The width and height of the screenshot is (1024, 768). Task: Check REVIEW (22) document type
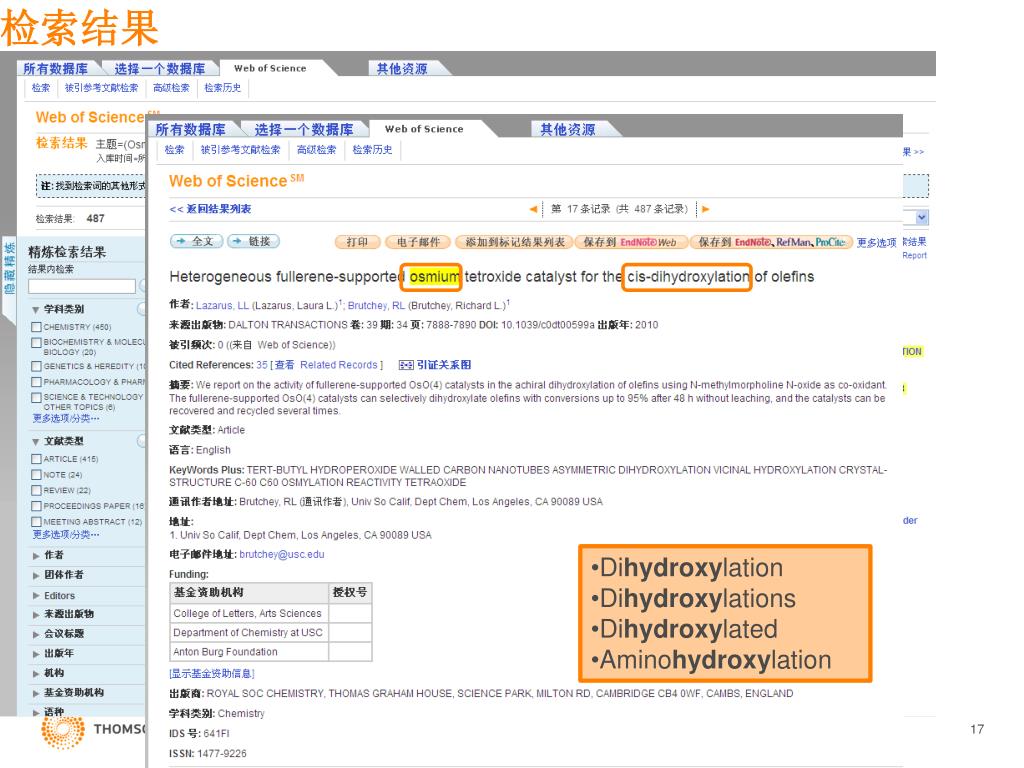point(37,490)
